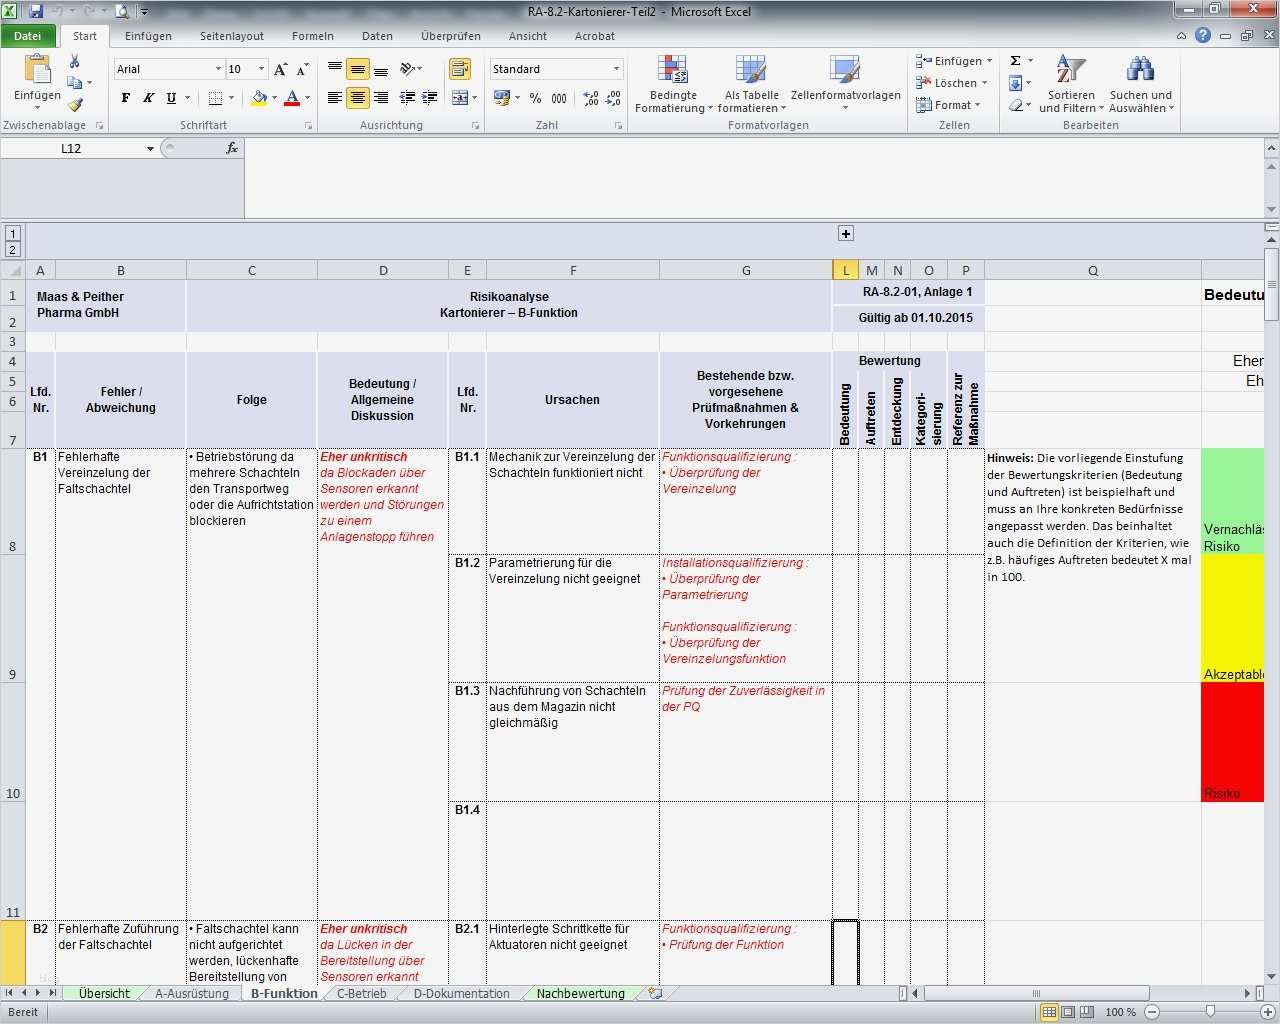Viewport: 1280px width, 1024px height.
Task: Switch to the Formeln ribbon tab
Action: 312,36
